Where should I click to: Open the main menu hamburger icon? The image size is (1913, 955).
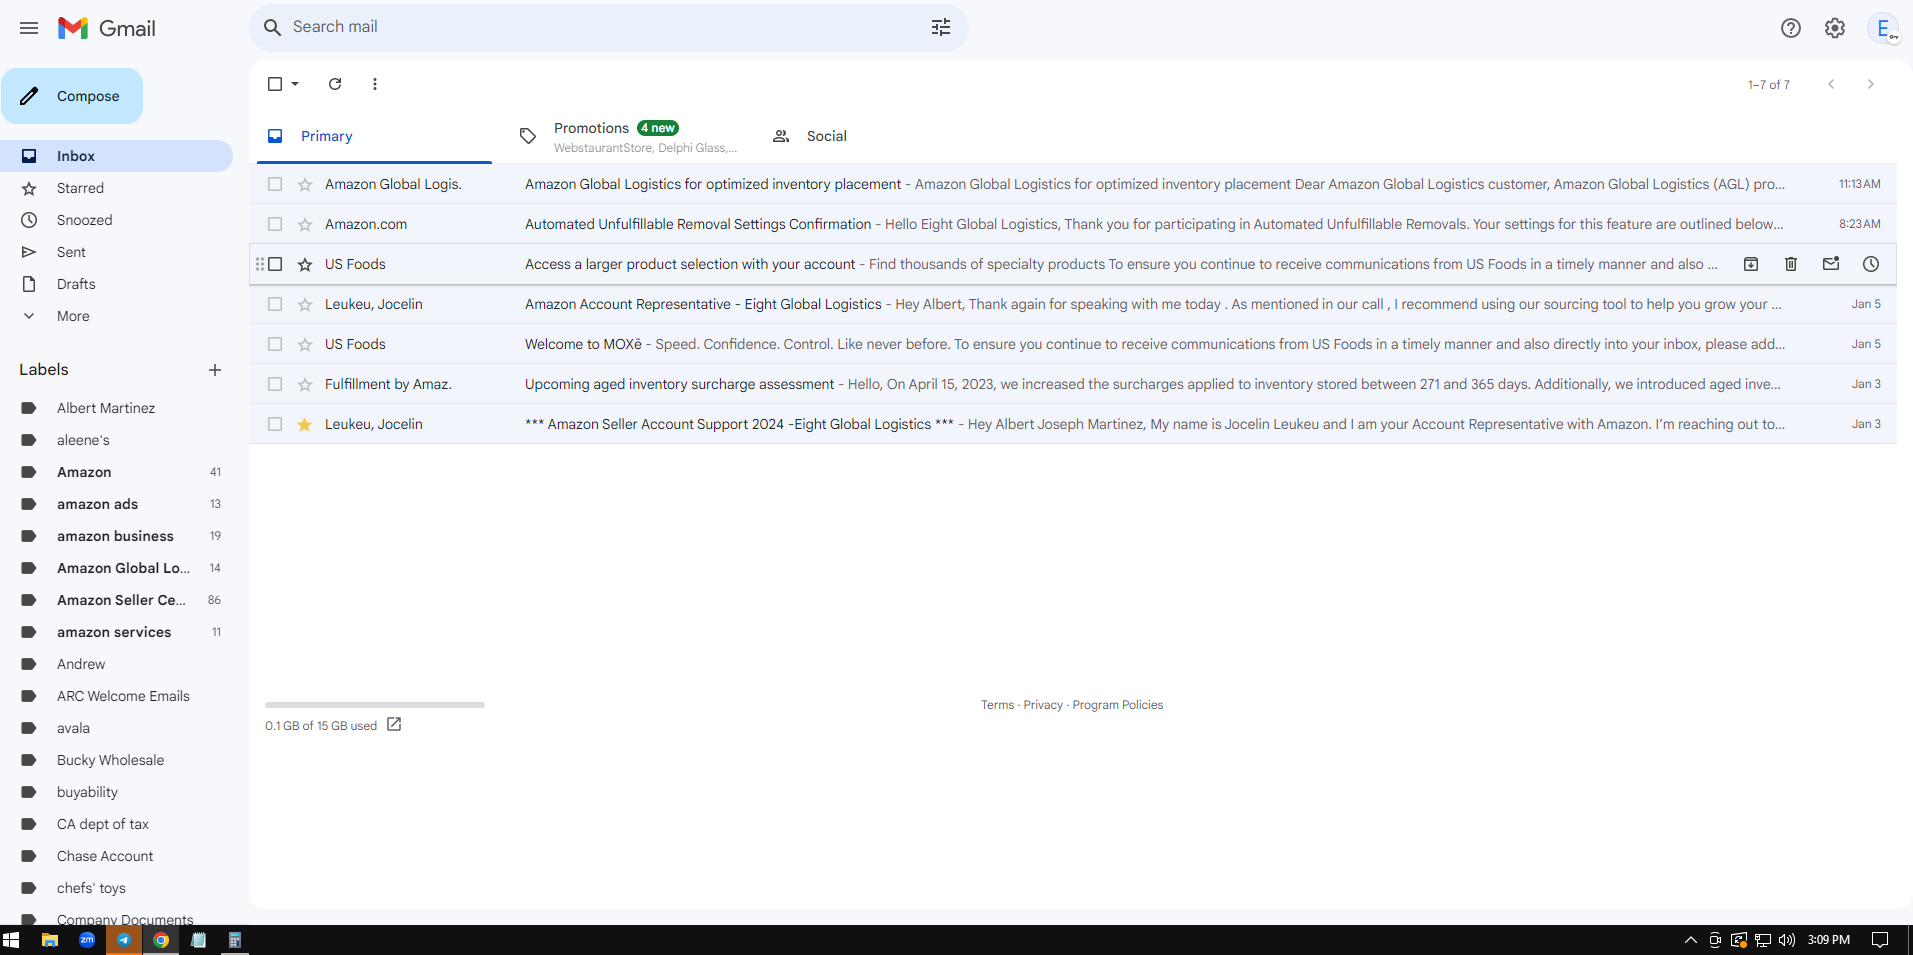tap(29, 28)
